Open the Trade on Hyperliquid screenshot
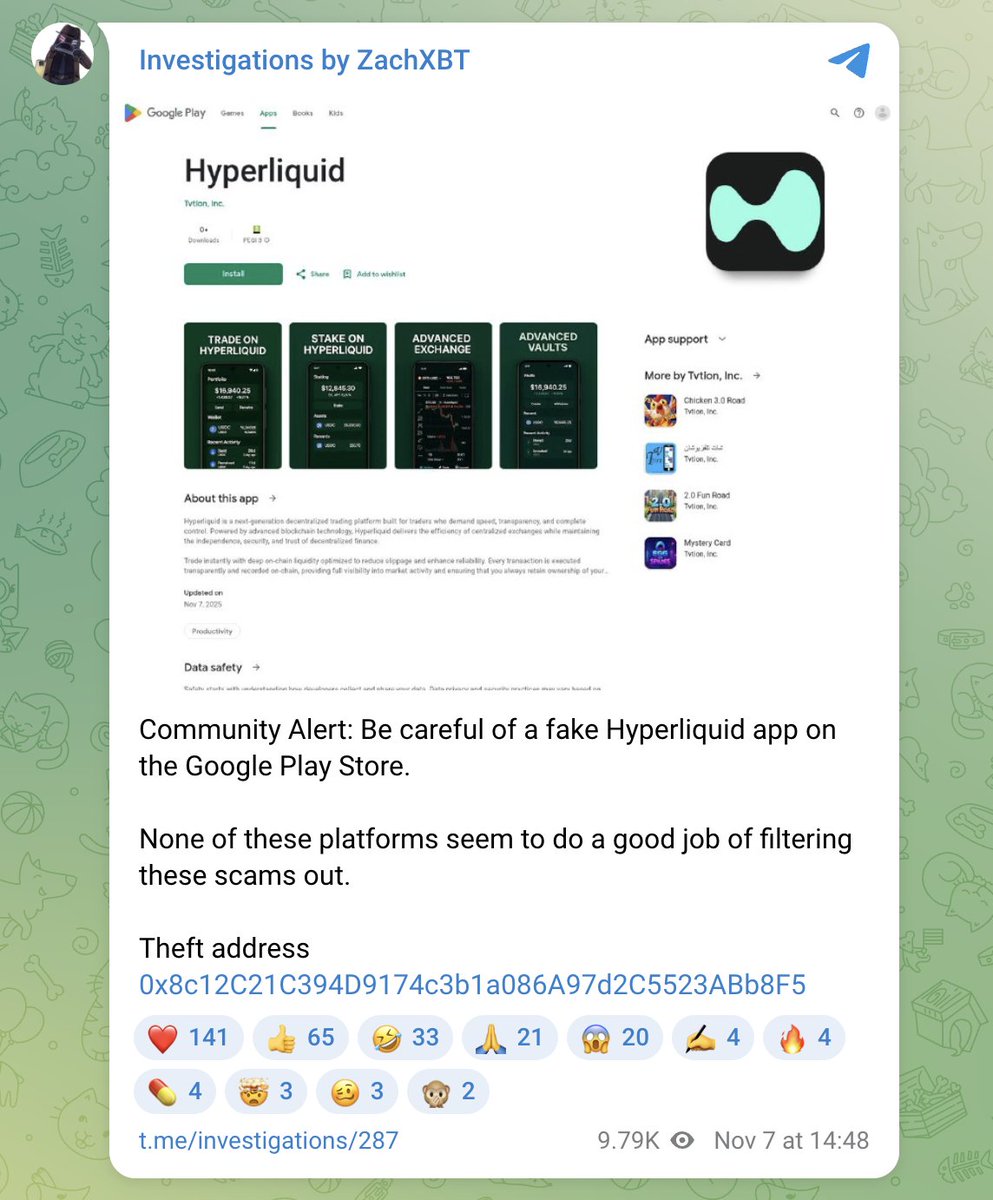The width and height of the screenshot is (993, 1200). tap(233, 395)
